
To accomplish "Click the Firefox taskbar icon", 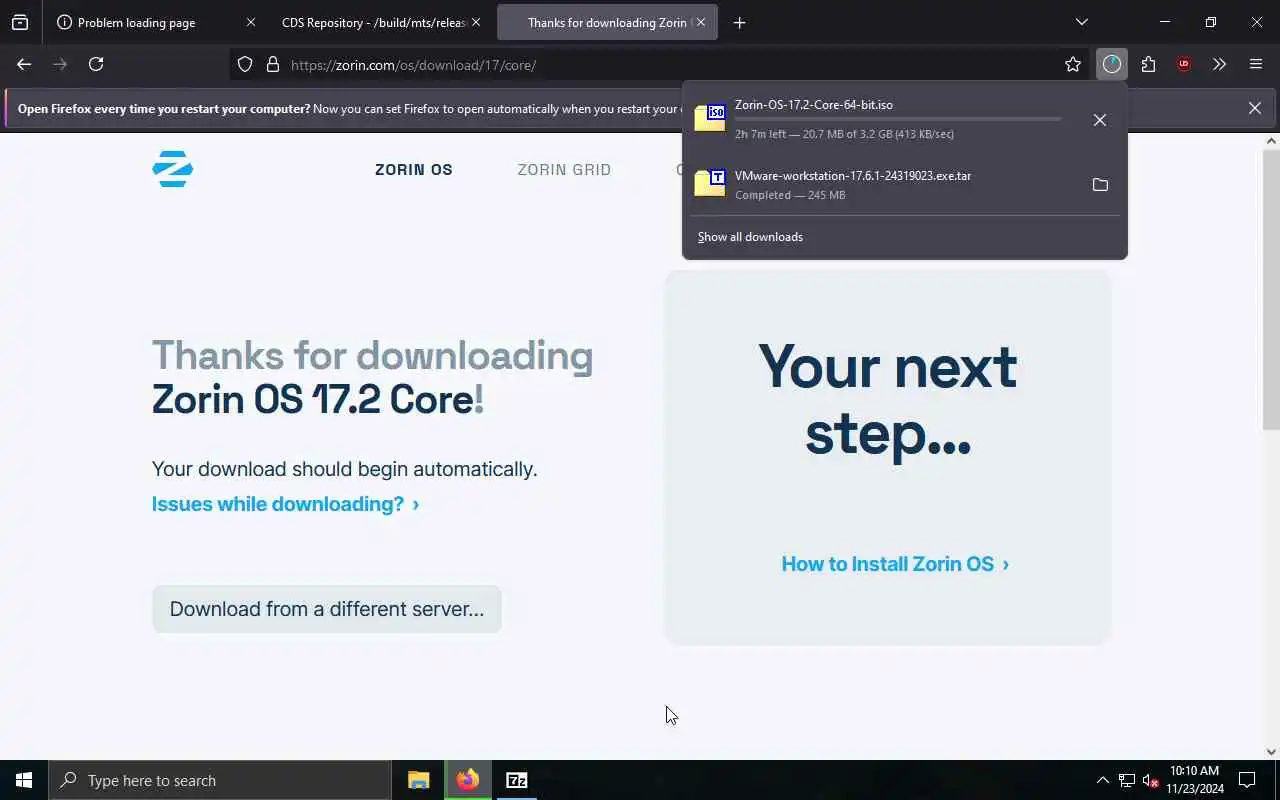I will (x=468, y=780).
